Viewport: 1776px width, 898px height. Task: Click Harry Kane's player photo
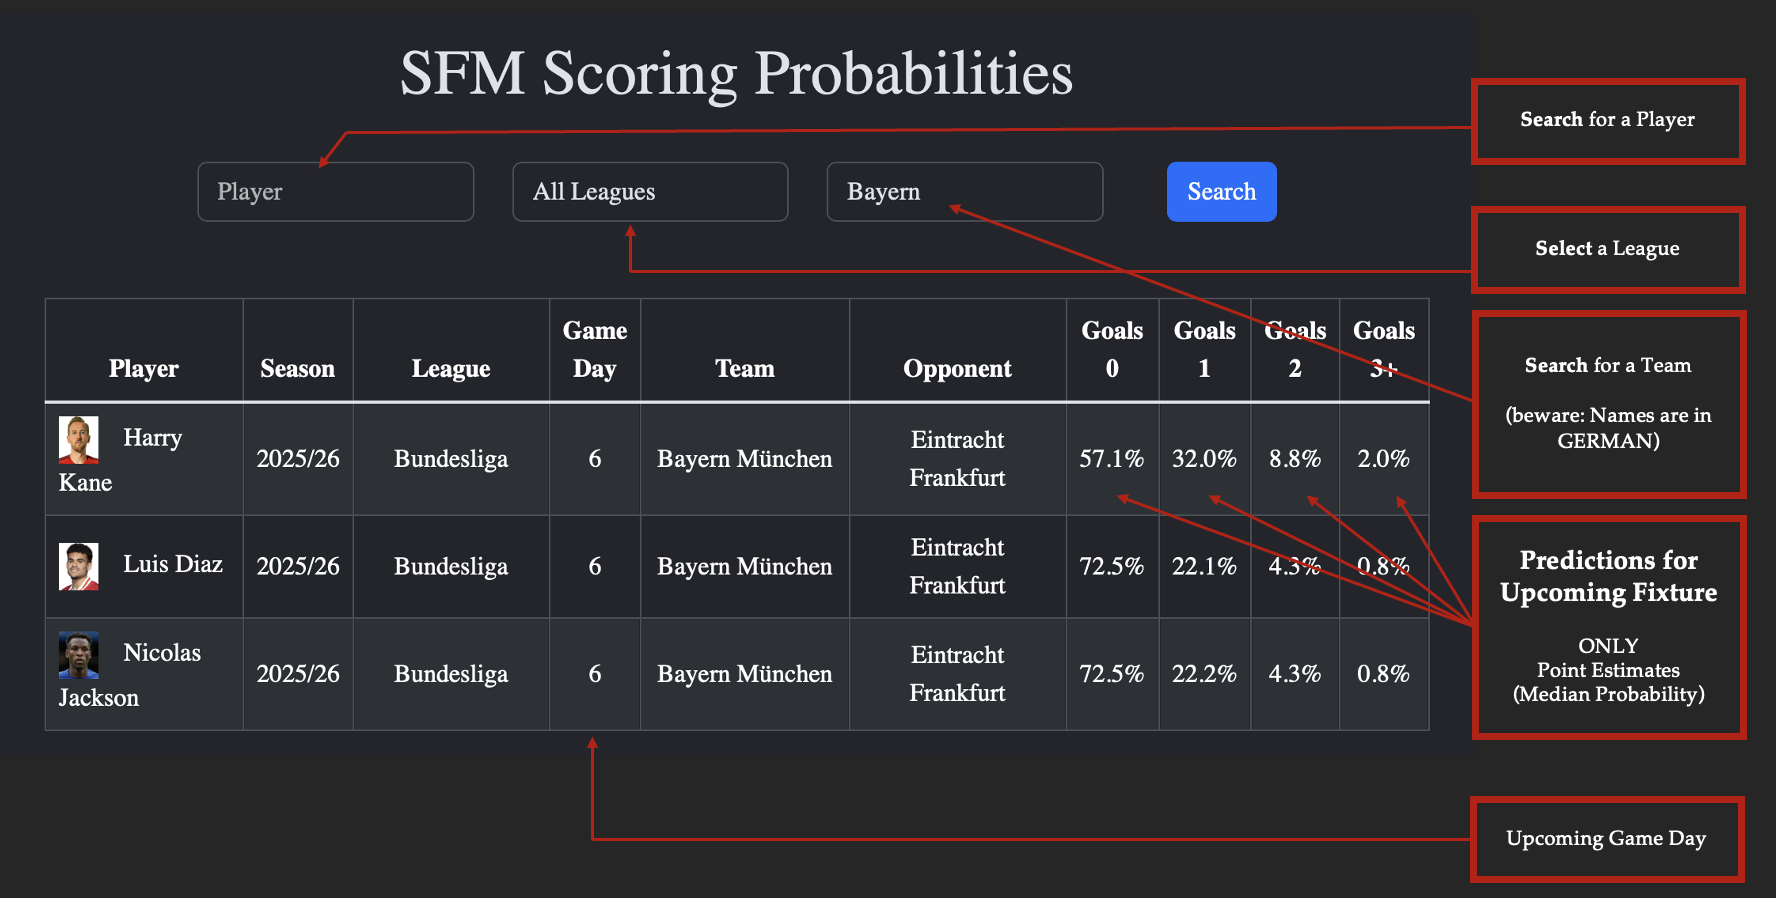79,440
